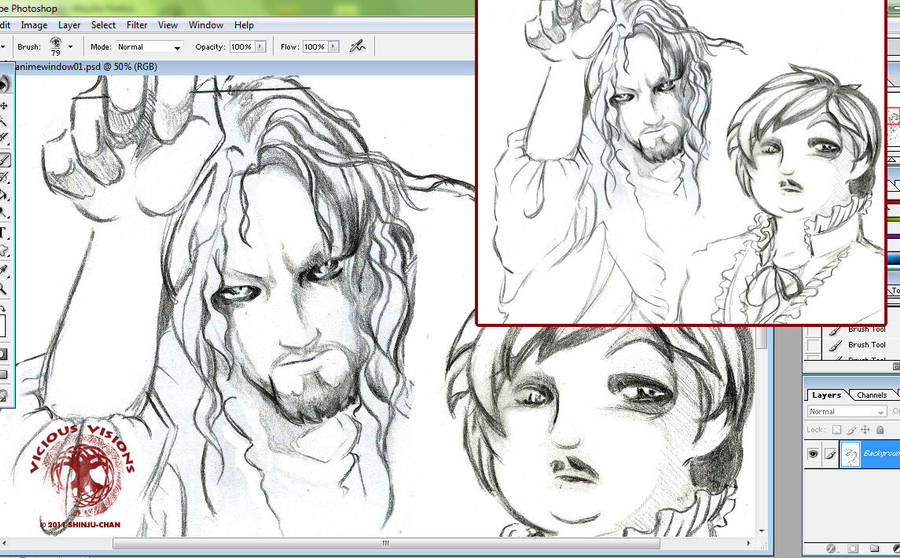Toggle Lock position icon
This screenshot has width=900, height=558.
(x=865, y=429)
